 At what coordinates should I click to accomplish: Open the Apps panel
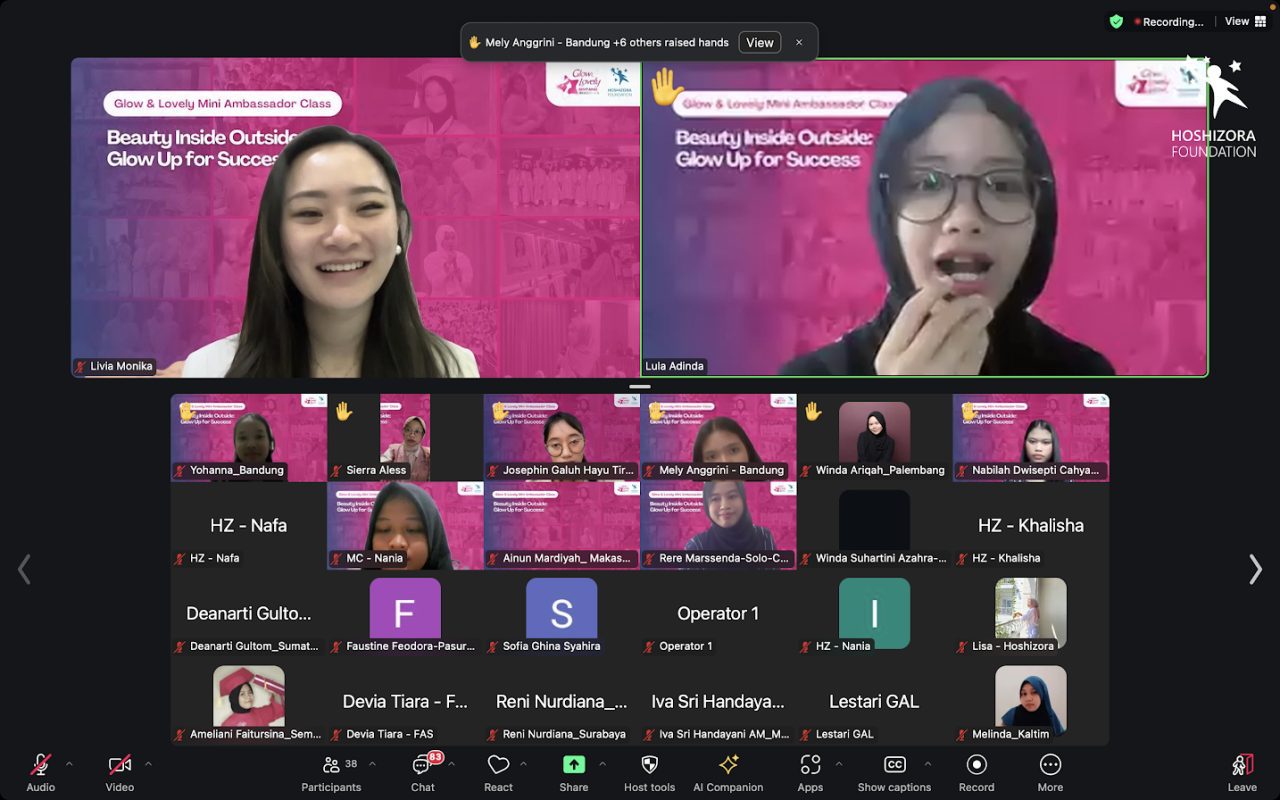pyautogui.click(x=810, y=773)
